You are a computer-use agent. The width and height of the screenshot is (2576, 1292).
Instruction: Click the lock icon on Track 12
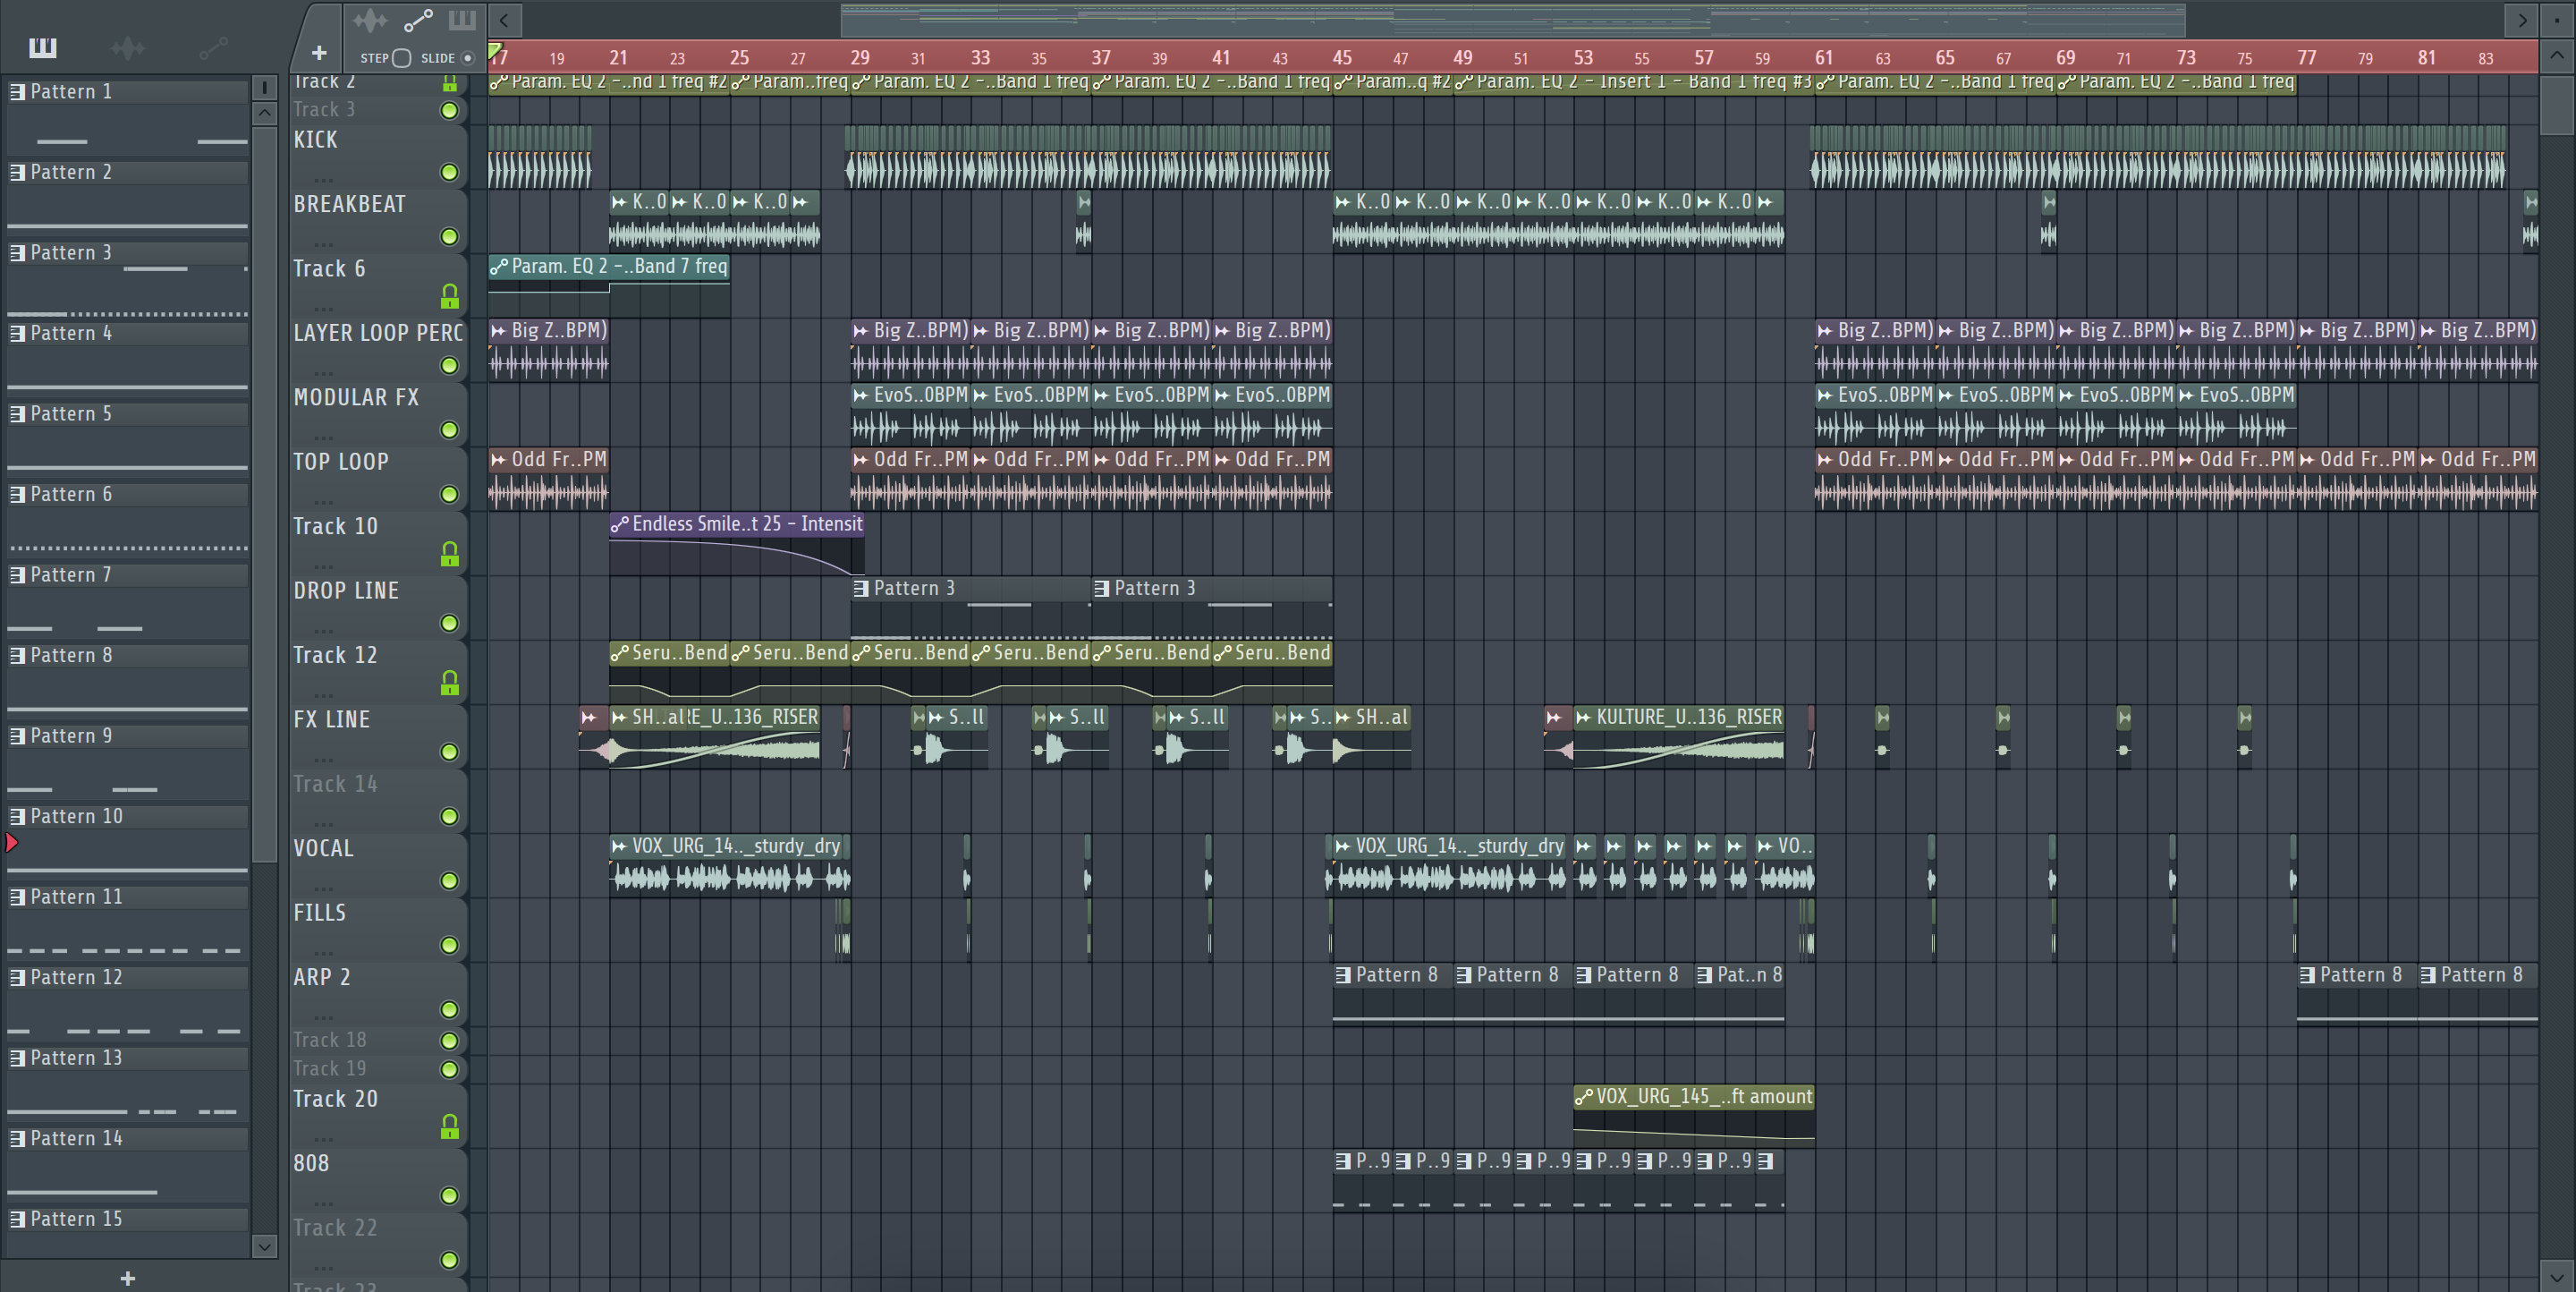[450, 682]
